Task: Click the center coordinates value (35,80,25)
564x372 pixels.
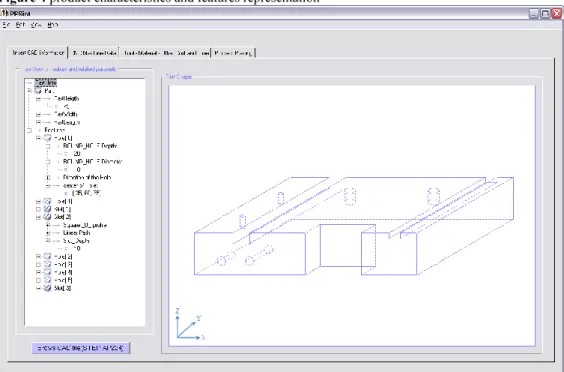Action: (86, 194)
